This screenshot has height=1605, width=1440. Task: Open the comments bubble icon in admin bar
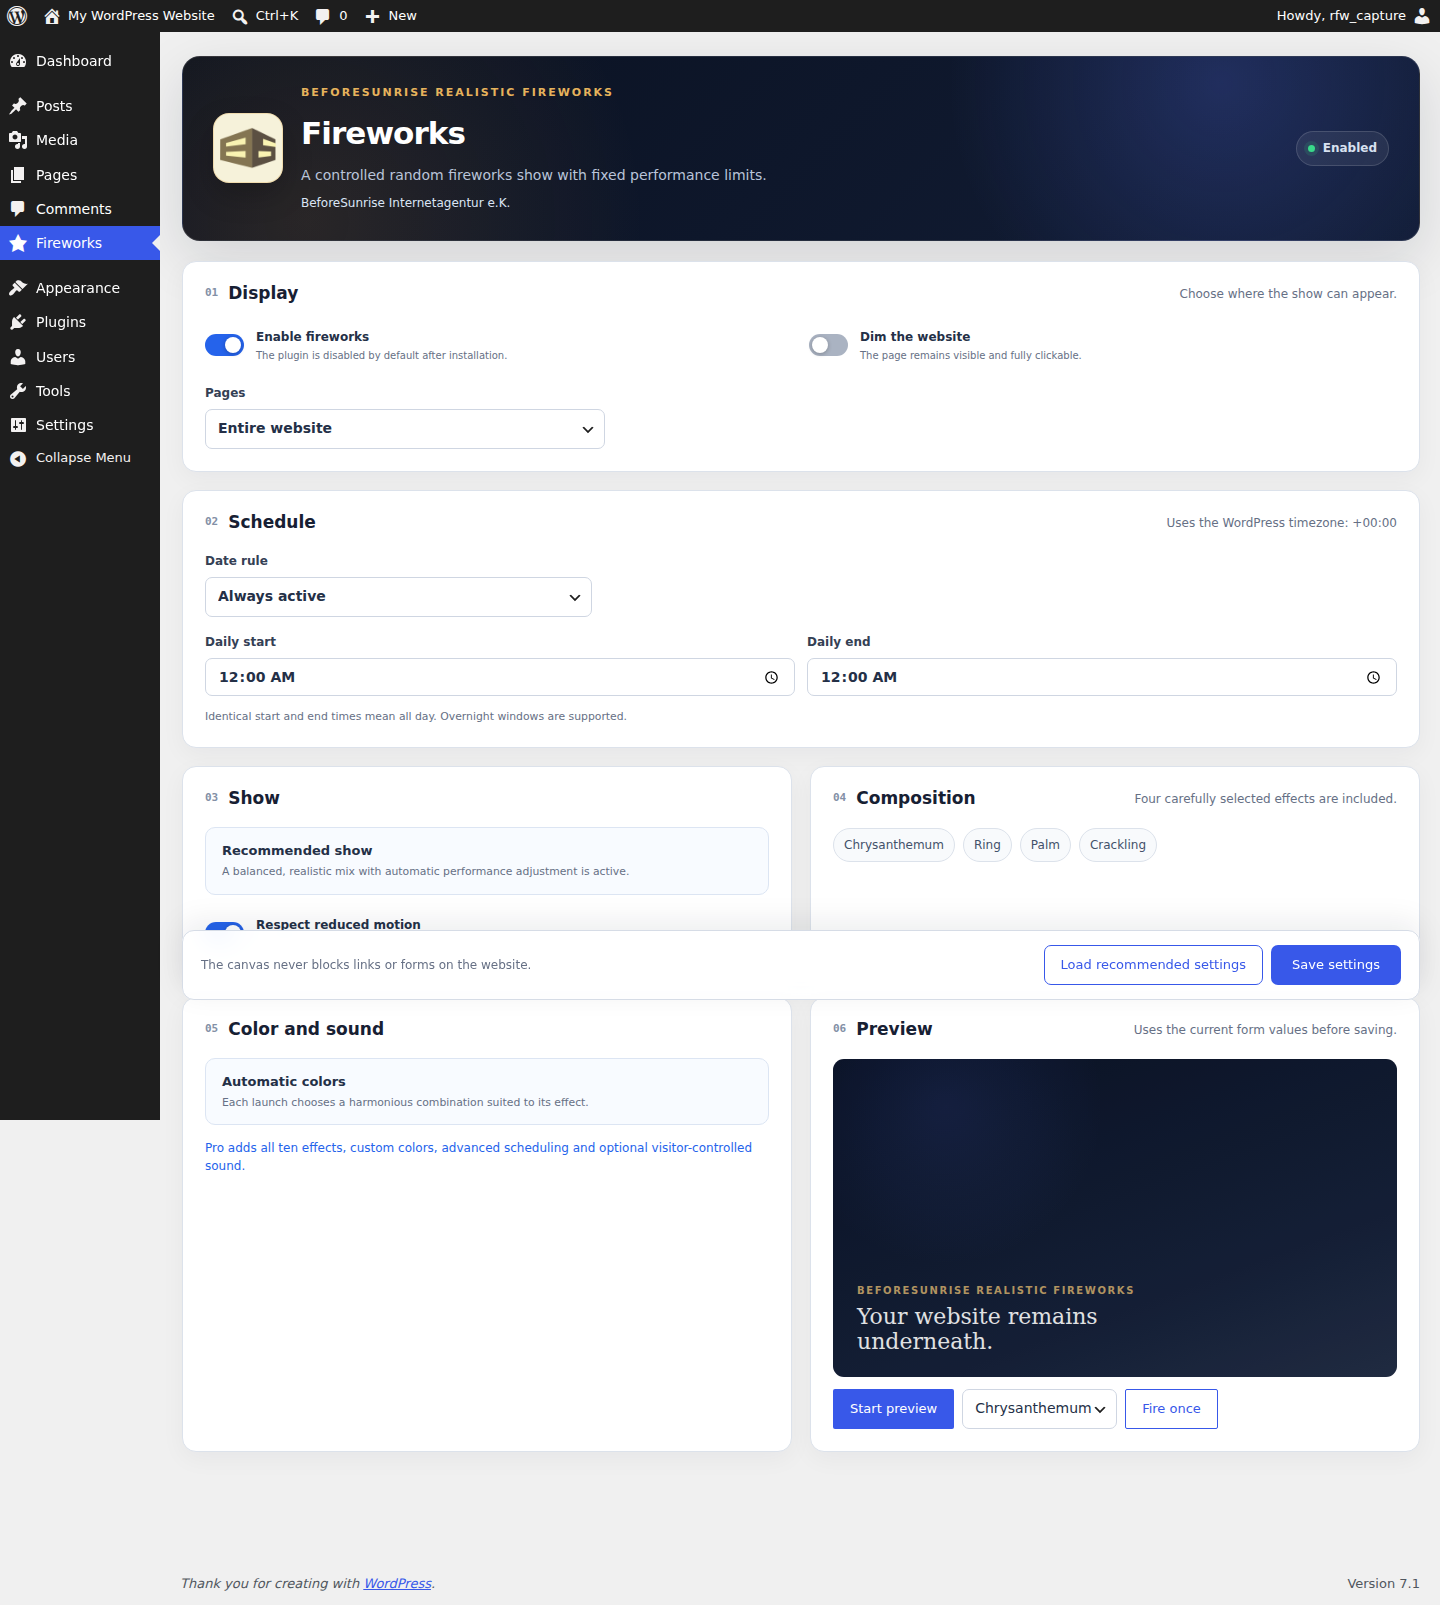pos(322,16)
